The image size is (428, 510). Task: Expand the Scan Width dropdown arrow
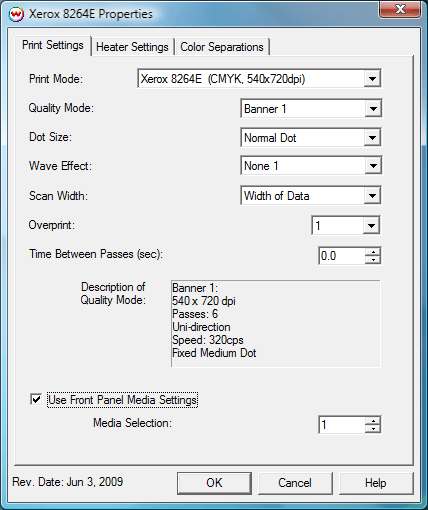point(372,196)
